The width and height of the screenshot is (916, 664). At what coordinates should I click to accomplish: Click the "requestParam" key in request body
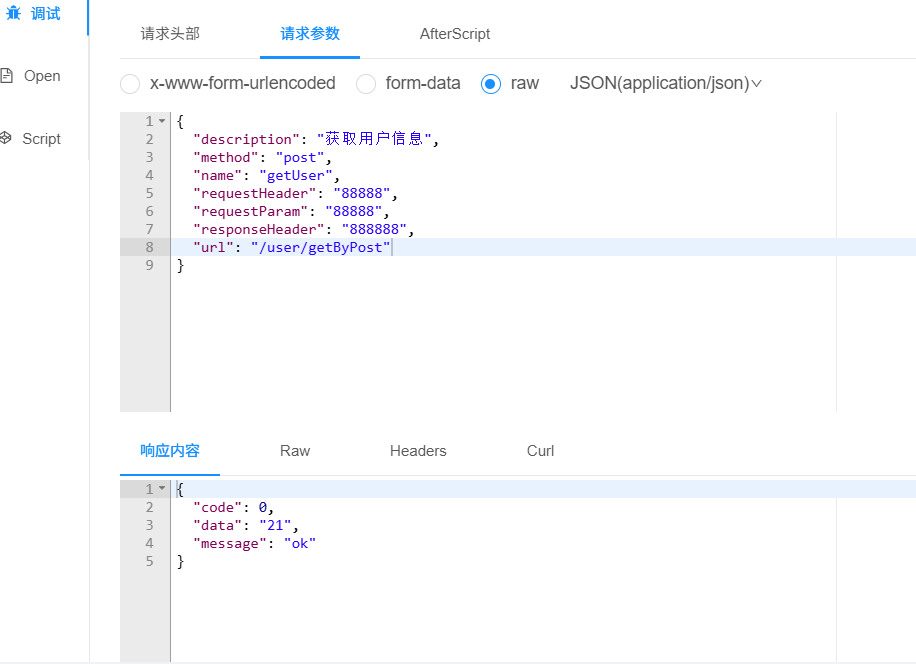pos(250,211)
